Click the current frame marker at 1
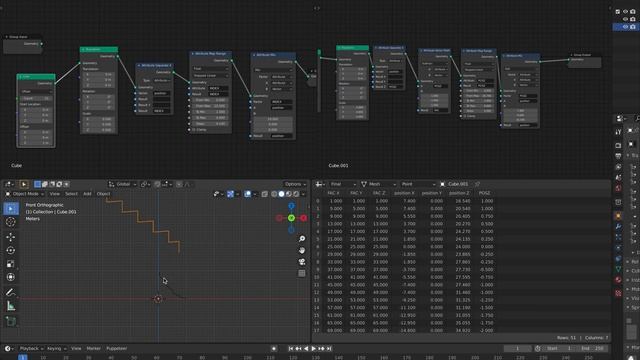Image resolution: width=640 pixels, height=360 pixels. coord(22,357)
